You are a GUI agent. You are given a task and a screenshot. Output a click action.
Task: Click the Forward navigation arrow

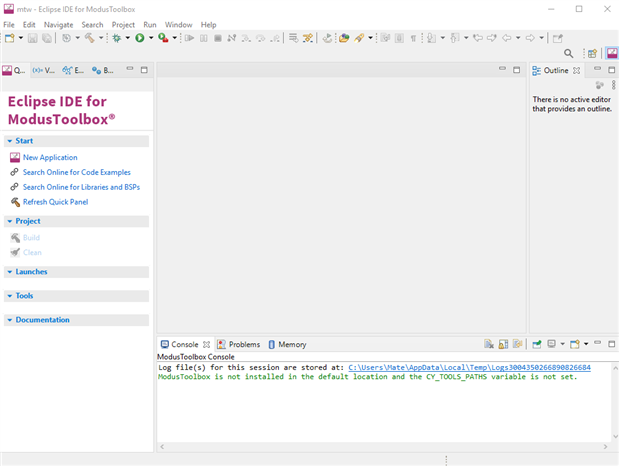point(530,38)
